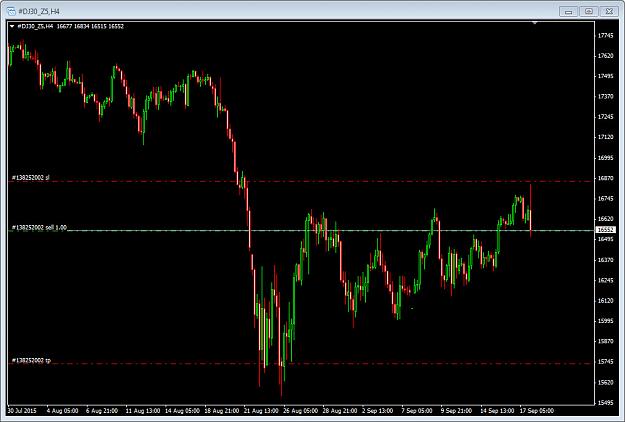Click the current price tag 16552
625x422 pixels.
[605, 230]
